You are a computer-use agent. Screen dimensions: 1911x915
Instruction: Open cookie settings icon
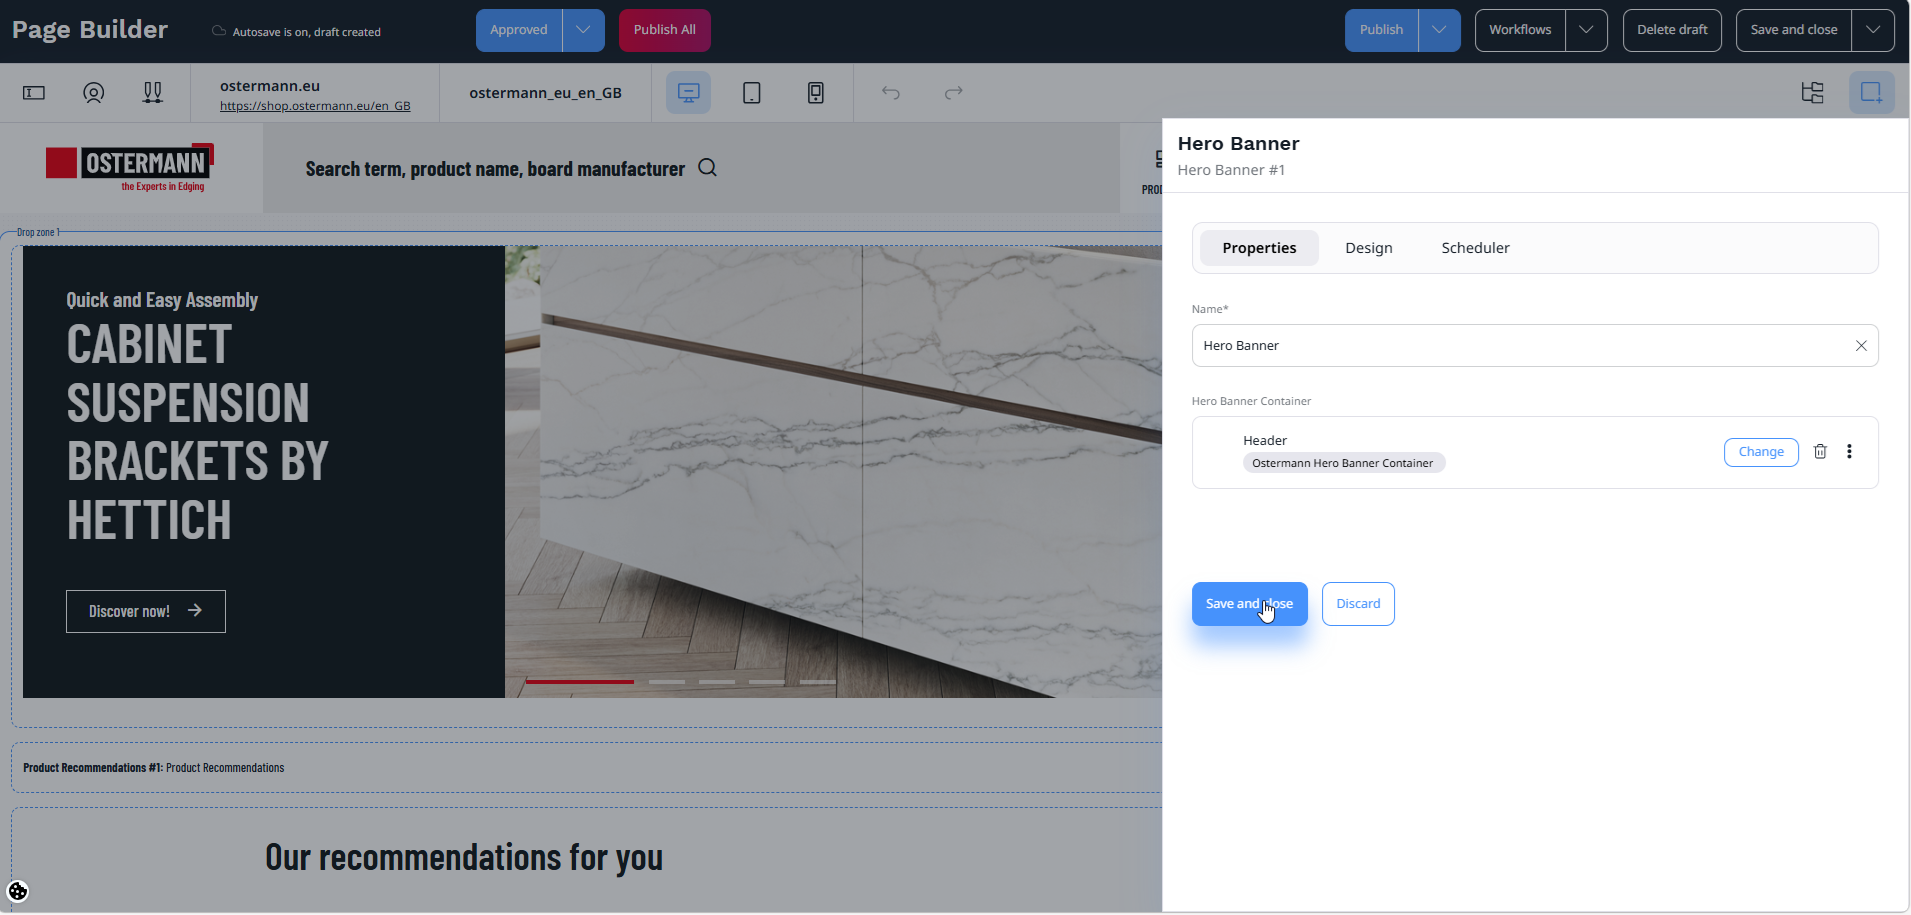tap(18, 891)
